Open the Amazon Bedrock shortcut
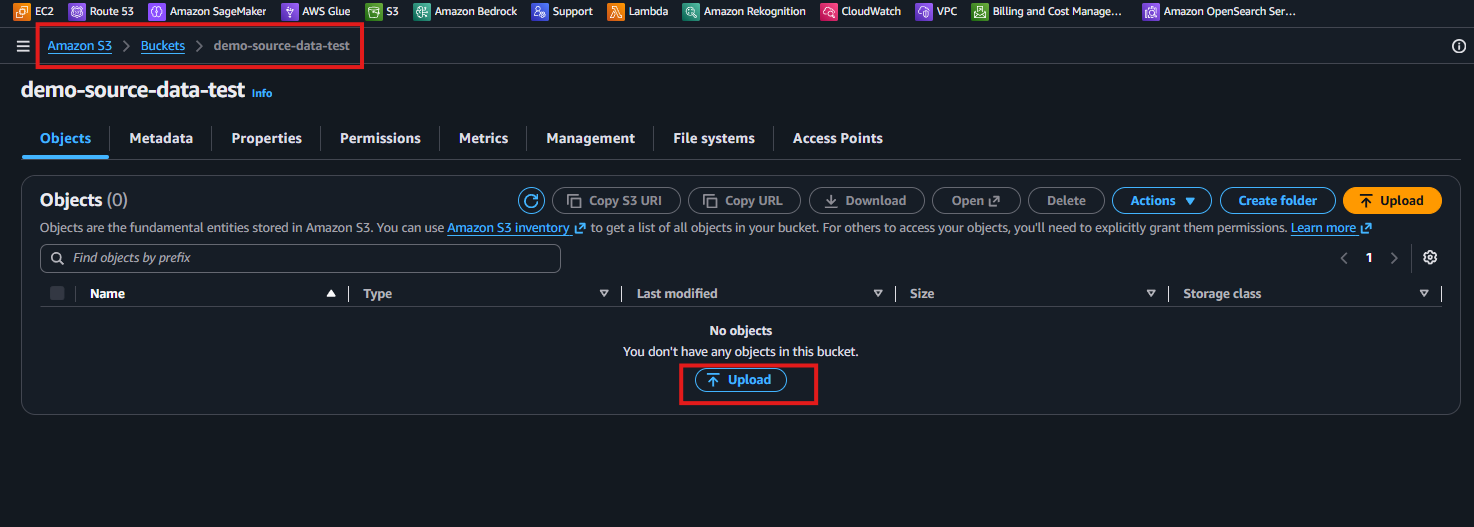 pyautogui.click(x=466, y=12)
